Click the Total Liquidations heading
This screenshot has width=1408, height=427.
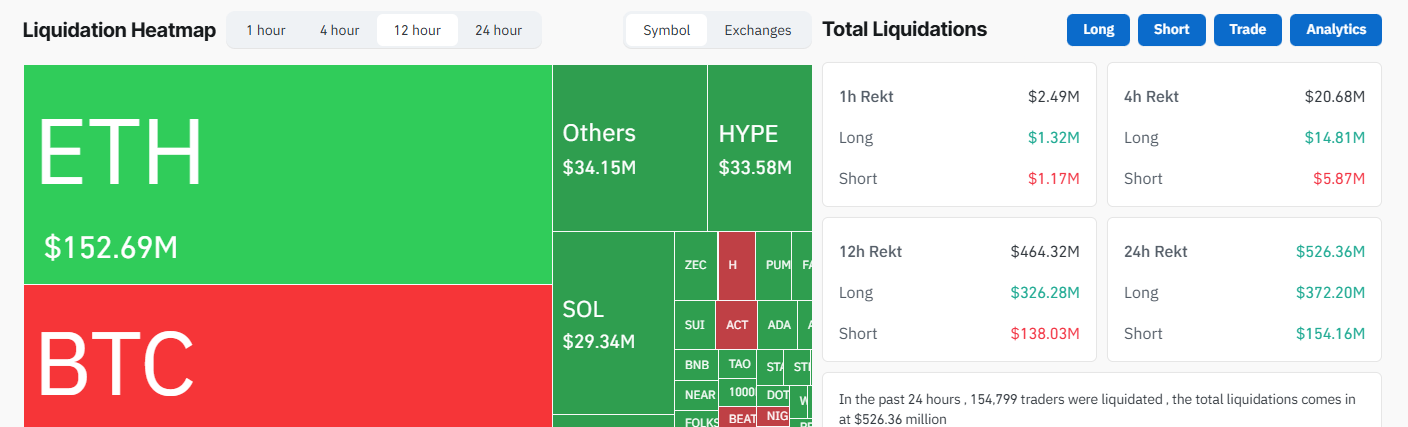904,29
